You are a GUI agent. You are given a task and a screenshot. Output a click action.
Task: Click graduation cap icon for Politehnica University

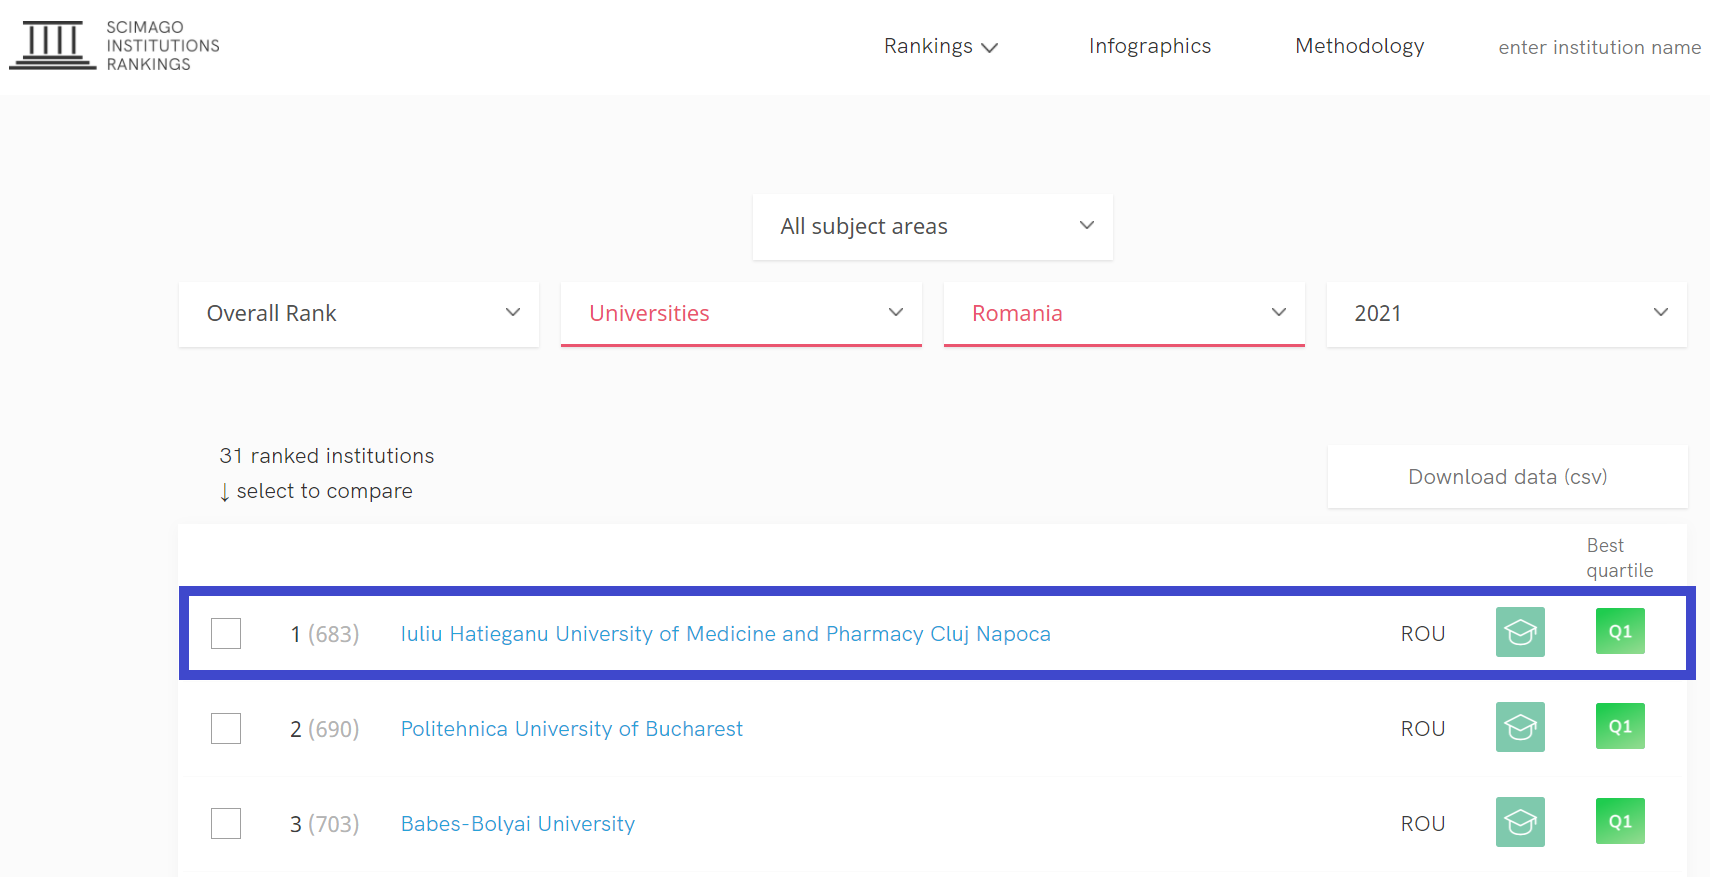pyautogui.click(x=1520, y=727)
